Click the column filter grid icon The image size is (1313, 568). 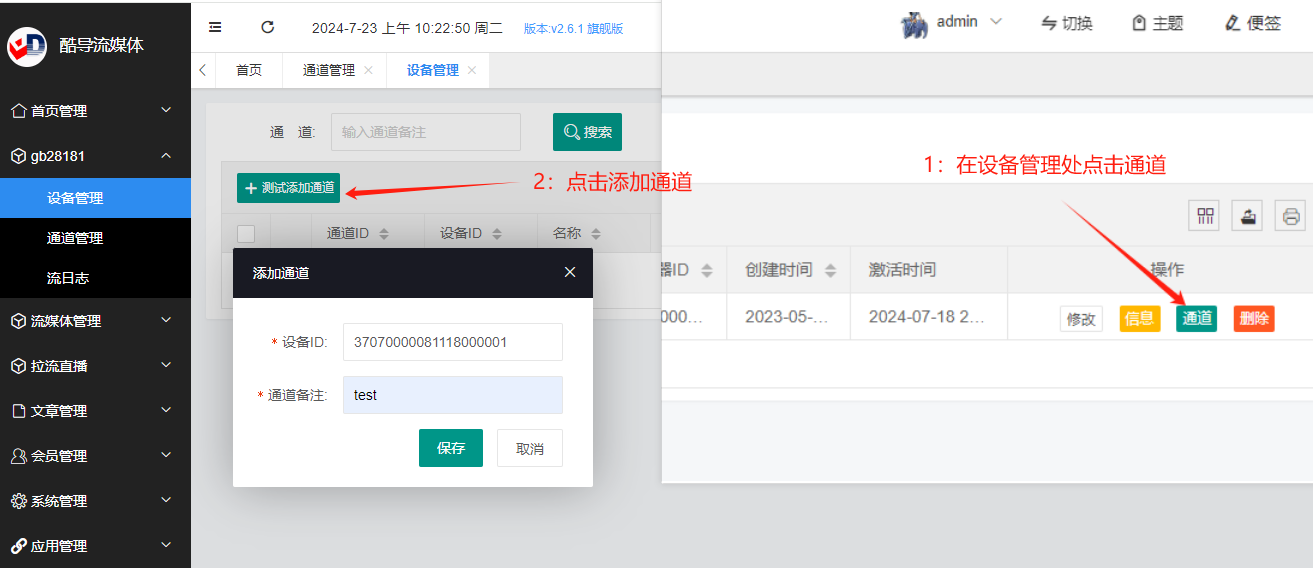tap(1207, 216)
